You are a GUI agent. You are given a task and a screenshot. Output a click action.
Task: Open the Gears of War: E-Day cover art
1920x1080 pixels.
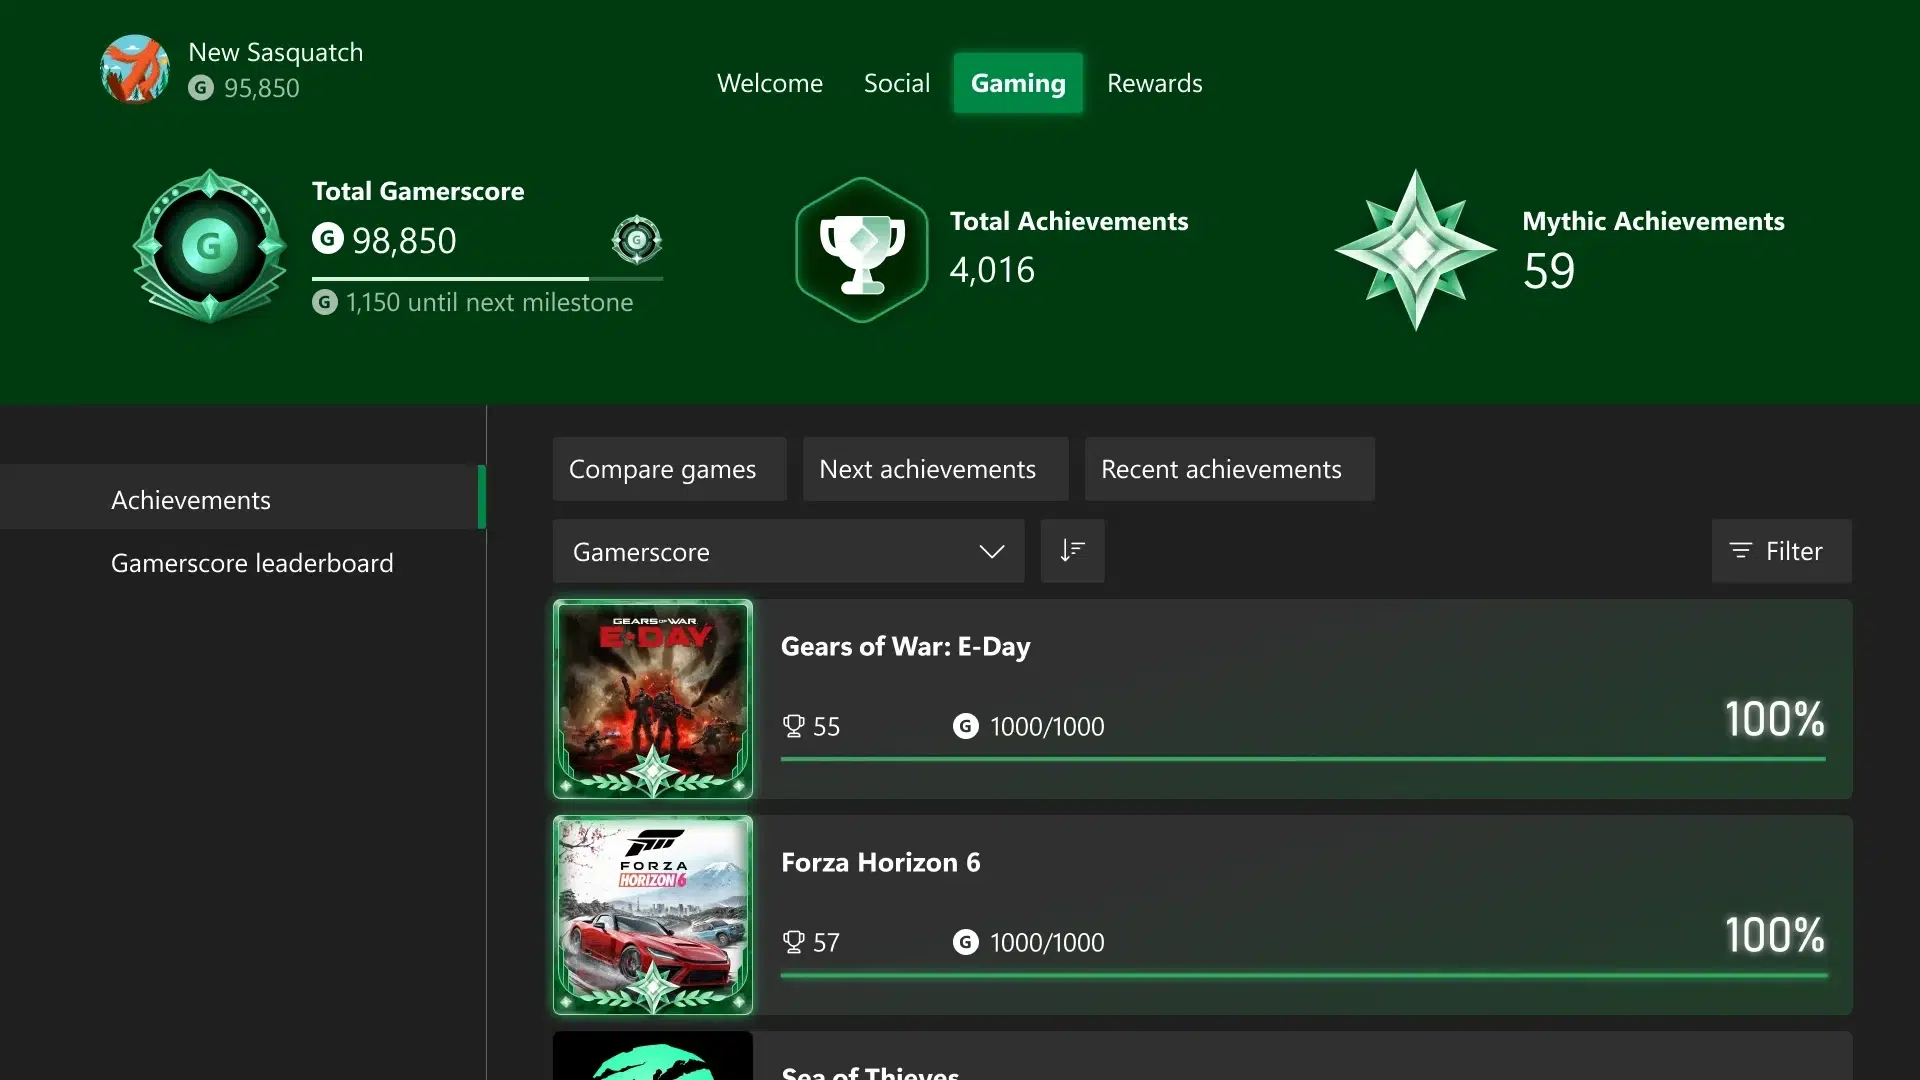point(653,699)
